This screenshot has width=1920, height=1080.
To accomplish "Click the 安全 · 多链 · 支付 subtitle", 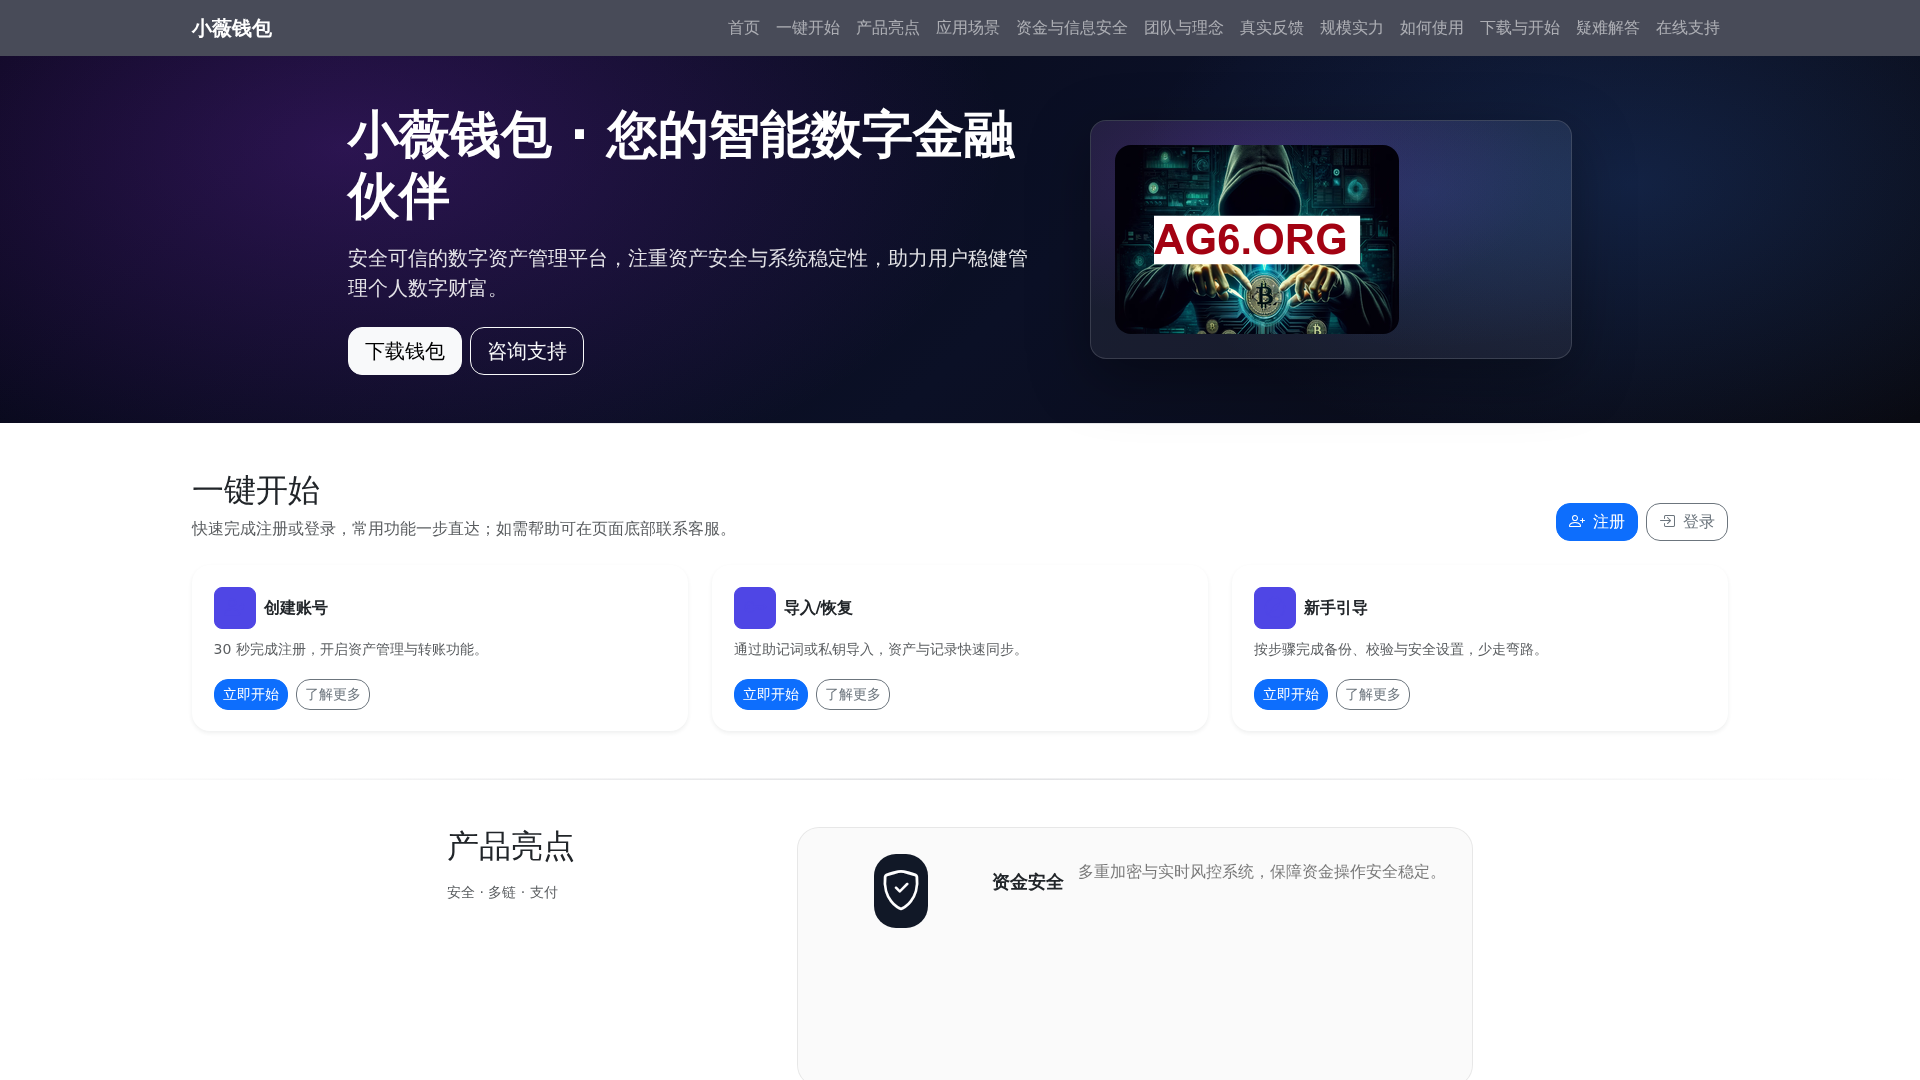I will tap(502, 892).
